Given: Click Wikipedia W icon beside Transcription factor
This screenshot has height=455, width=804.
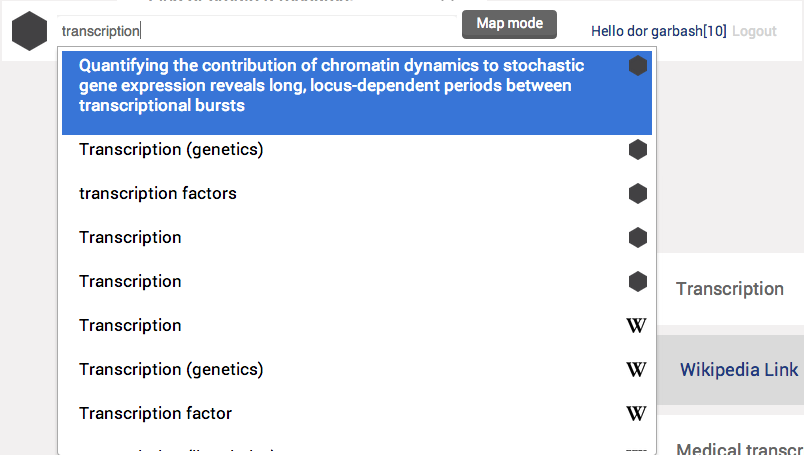Looking at the screenshot, I should [636, 413].
